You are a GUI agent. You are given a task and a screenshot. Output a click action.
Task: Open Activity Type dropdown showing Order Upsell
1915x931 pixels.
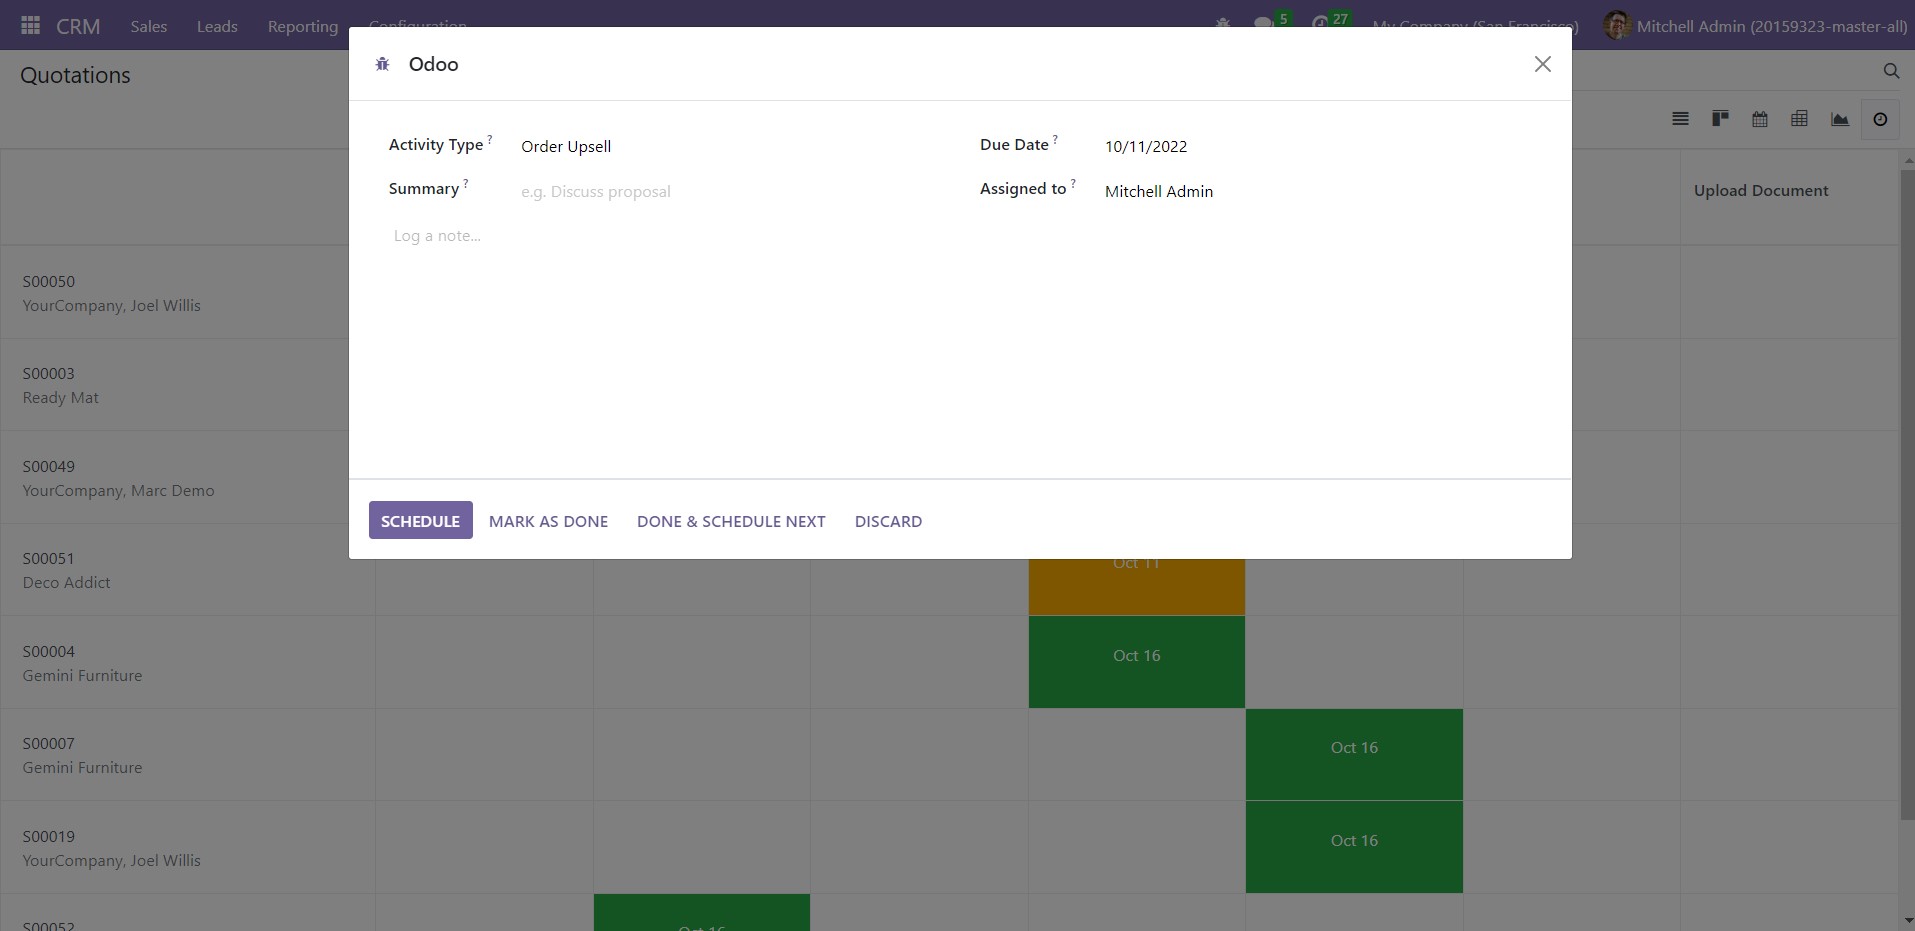(730, 146)
